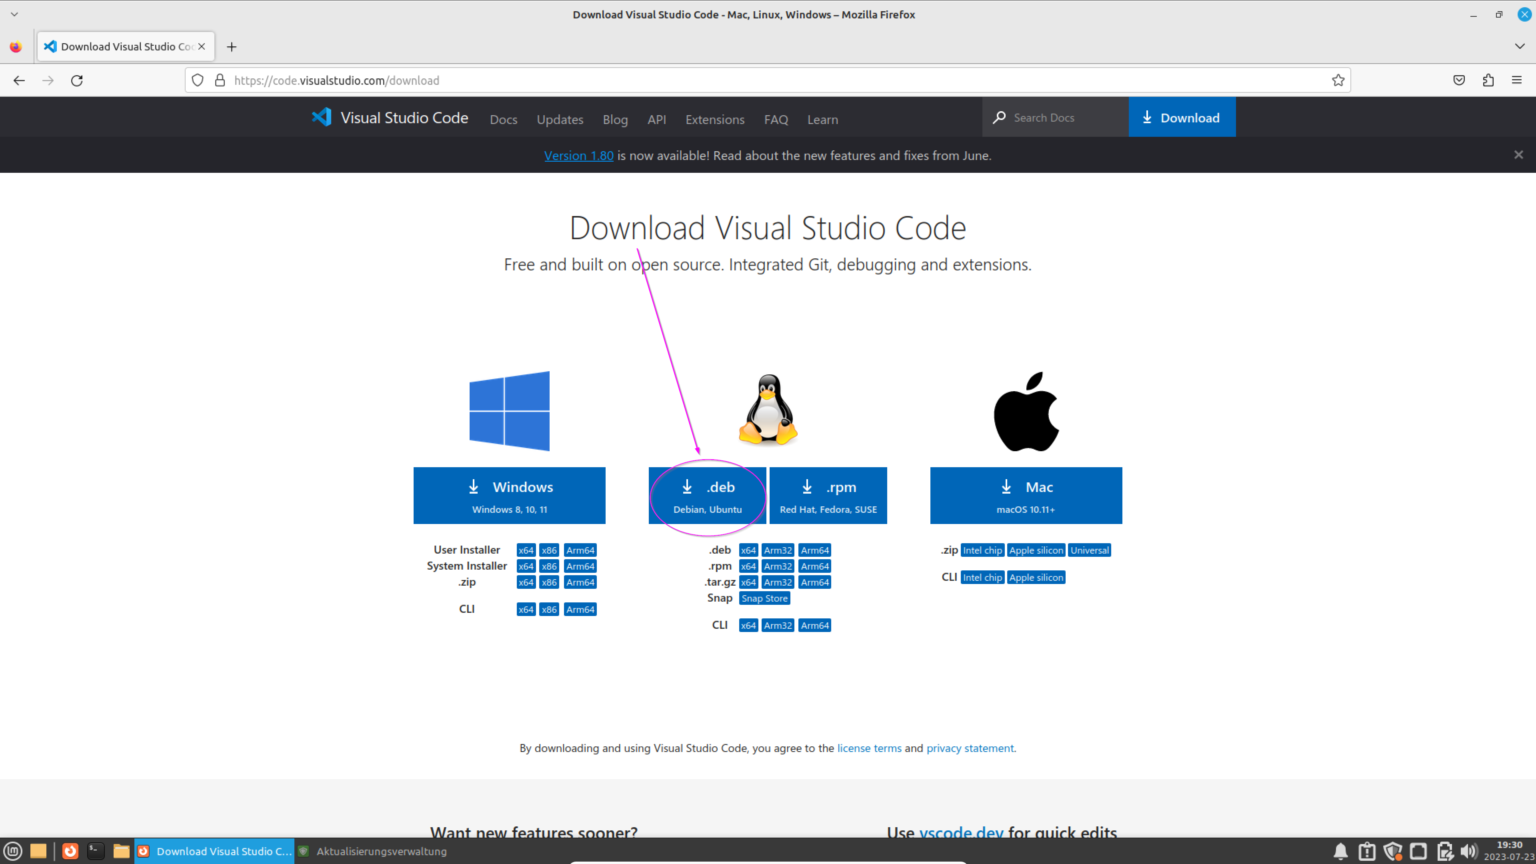This screenshot has height=864, width=1536.
Task: Click the blue Download button
Action: [1182, 117]
